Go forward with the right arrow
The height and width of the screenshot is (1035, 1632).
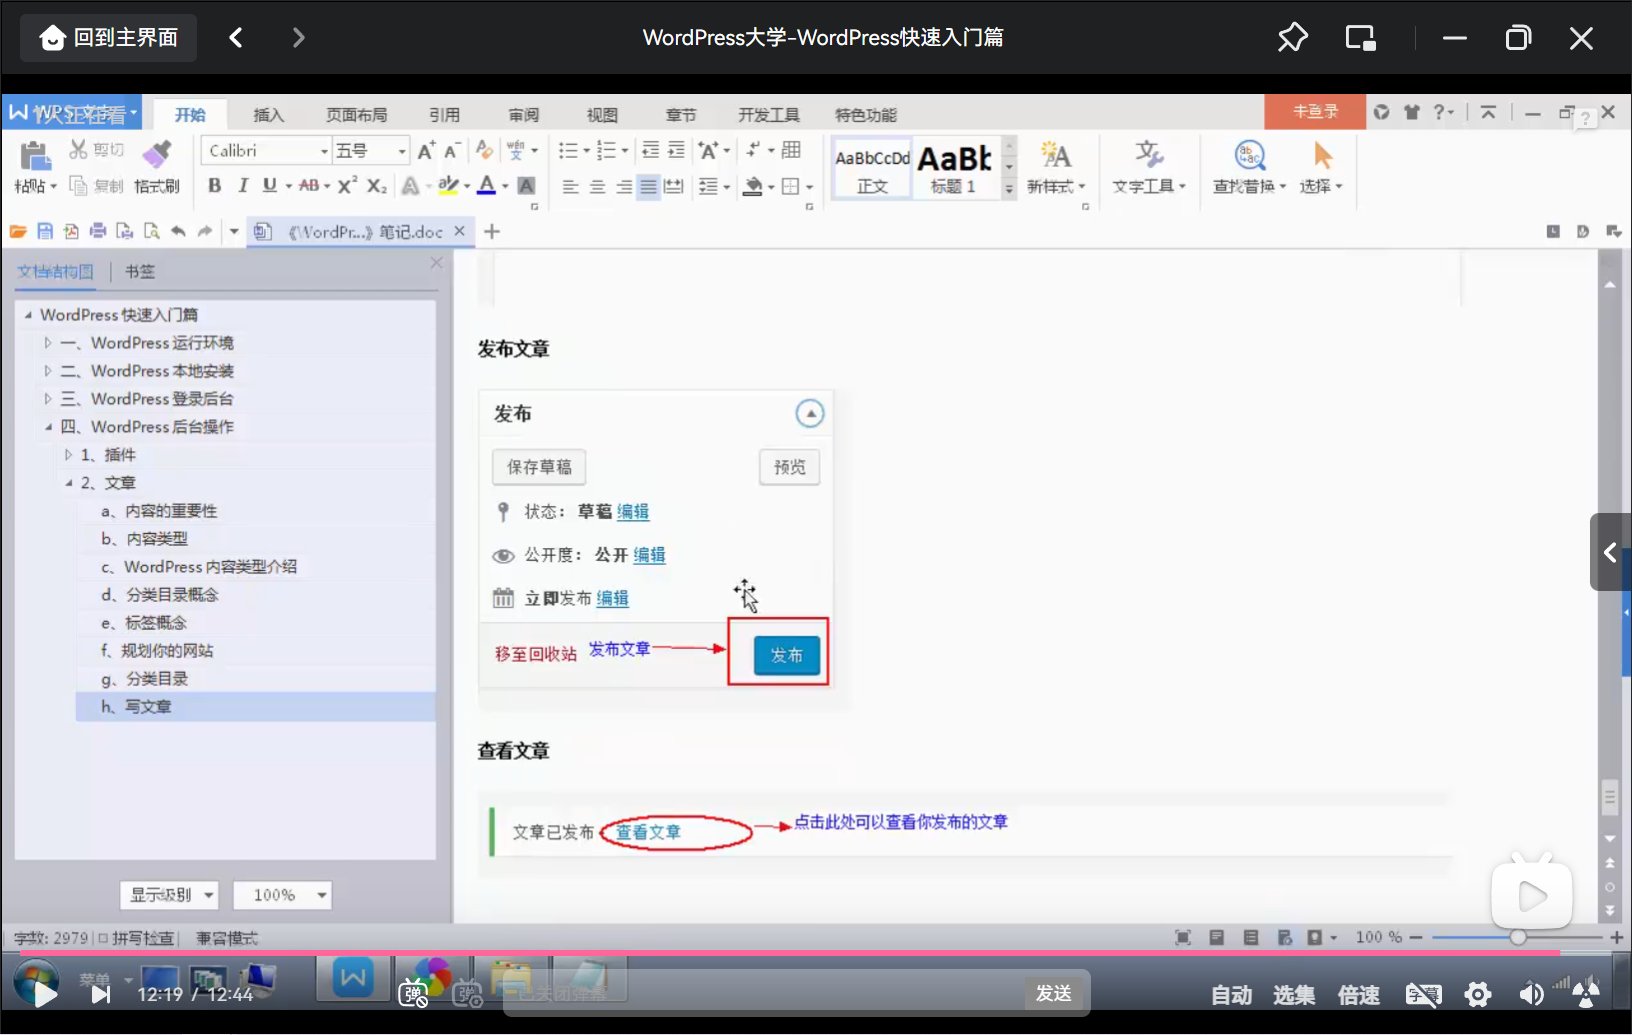click(x=298, y=38)
